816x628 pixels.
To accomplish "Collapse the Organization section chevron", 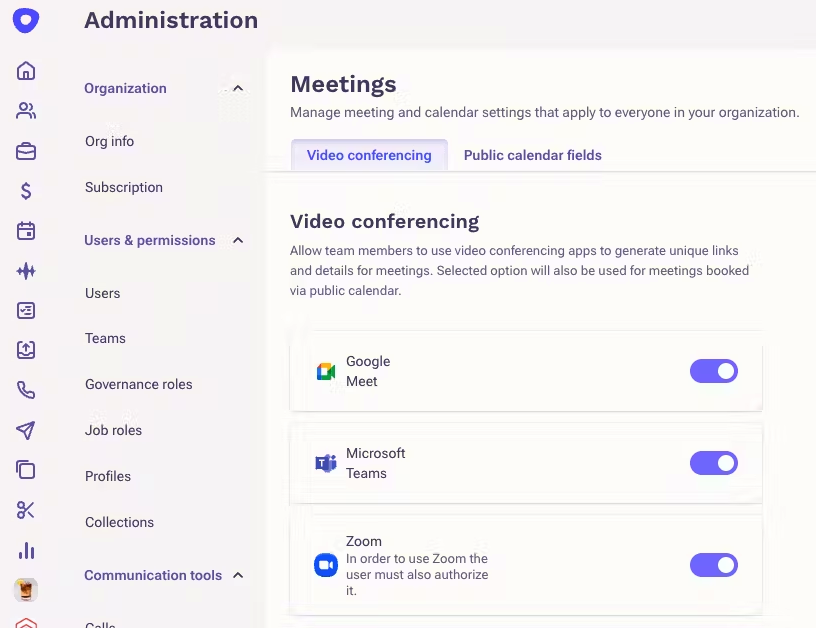I will click(238, 88).
